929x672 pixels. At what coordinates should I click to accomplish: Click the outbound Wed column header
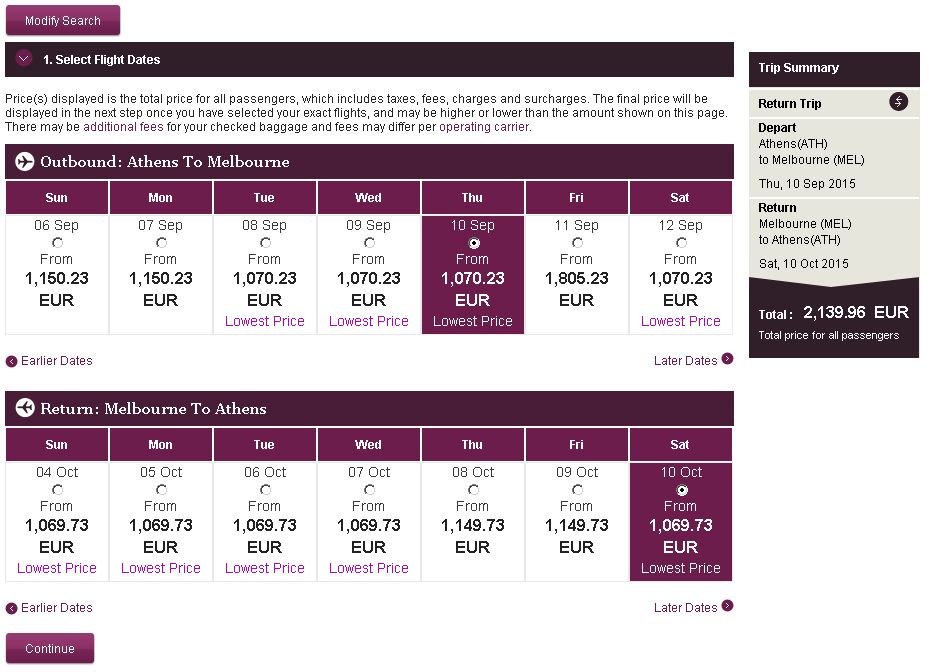(x=369, y=197)
